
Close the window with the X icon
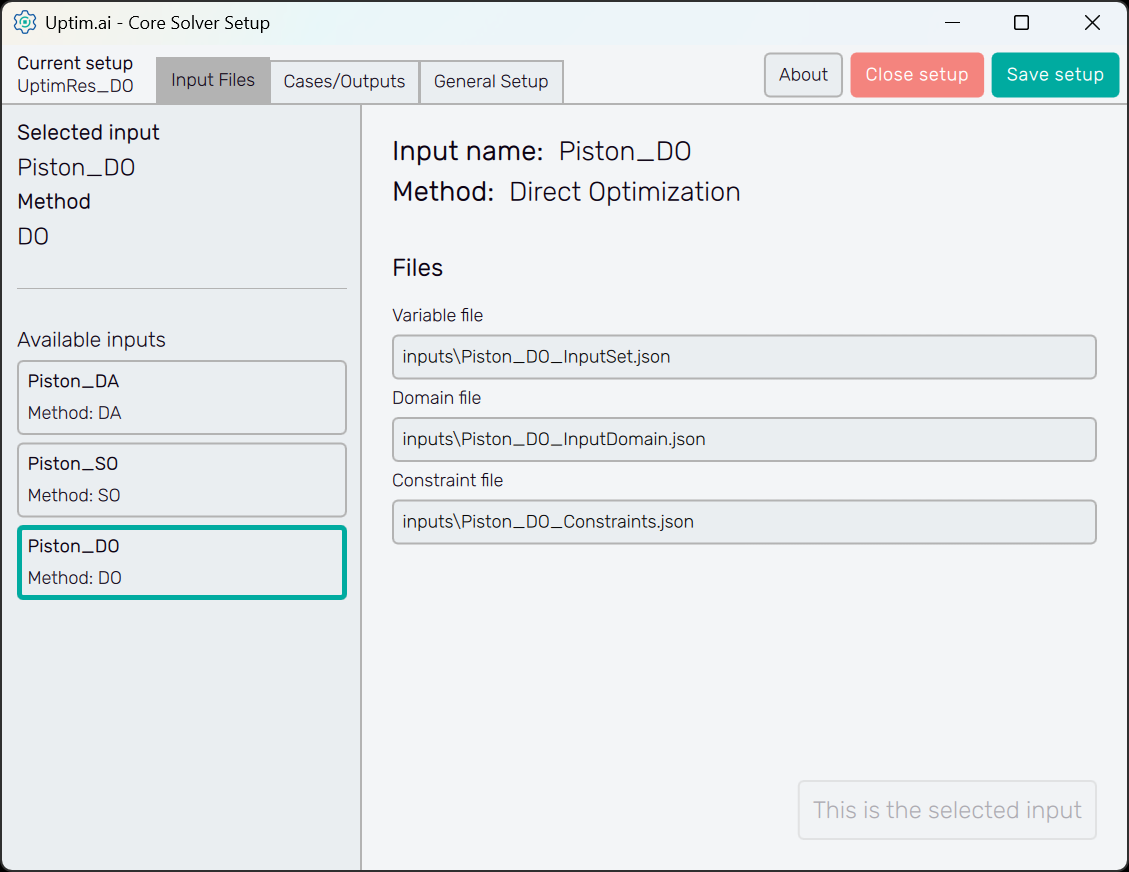pyautogui.click(x=1092, y=22)
